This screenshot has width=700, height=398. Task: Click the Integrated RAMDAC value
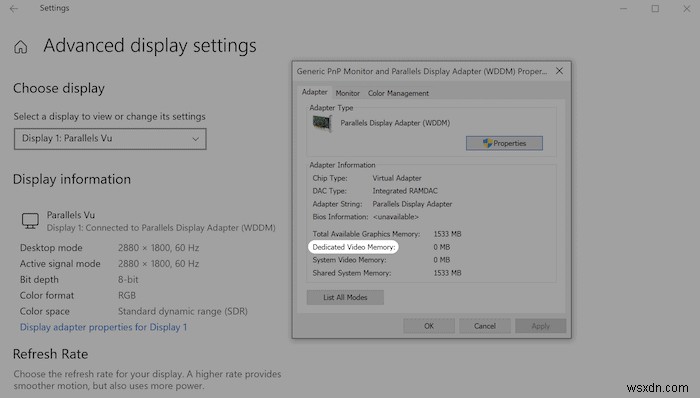405,191
